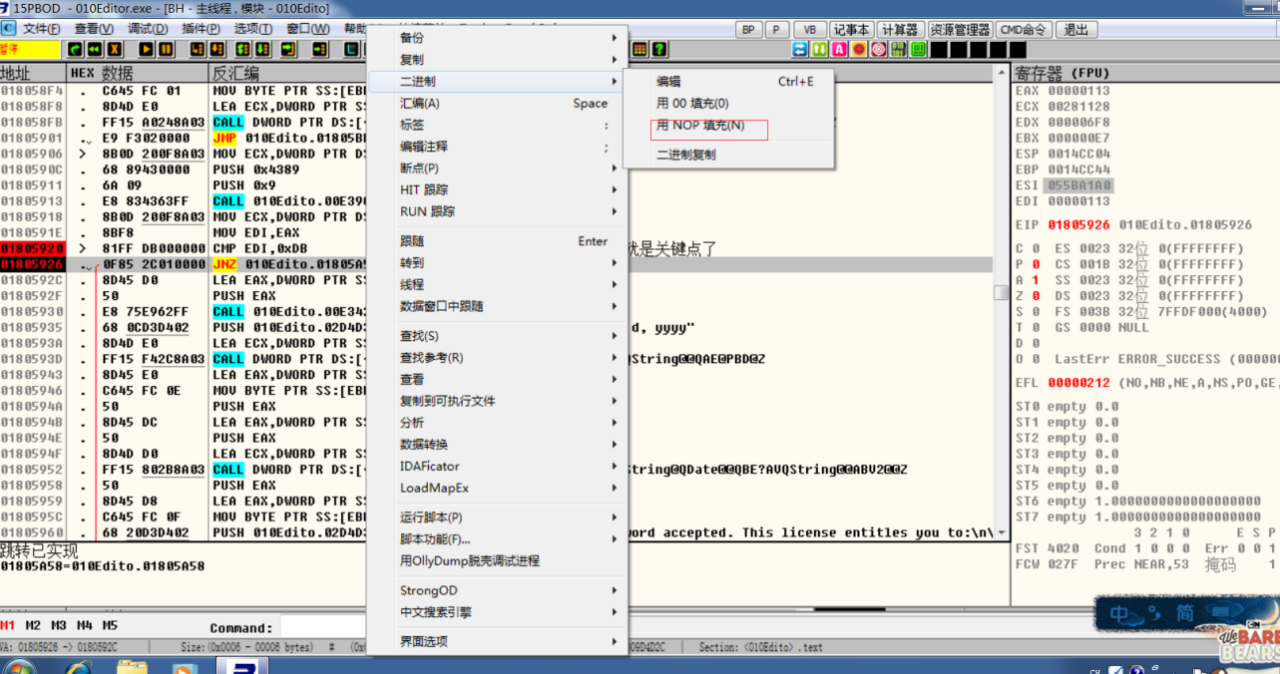Click the pink A plugin toolbar icon
This screenshot has height=674, width=1280.
click(x=839, y=49)
